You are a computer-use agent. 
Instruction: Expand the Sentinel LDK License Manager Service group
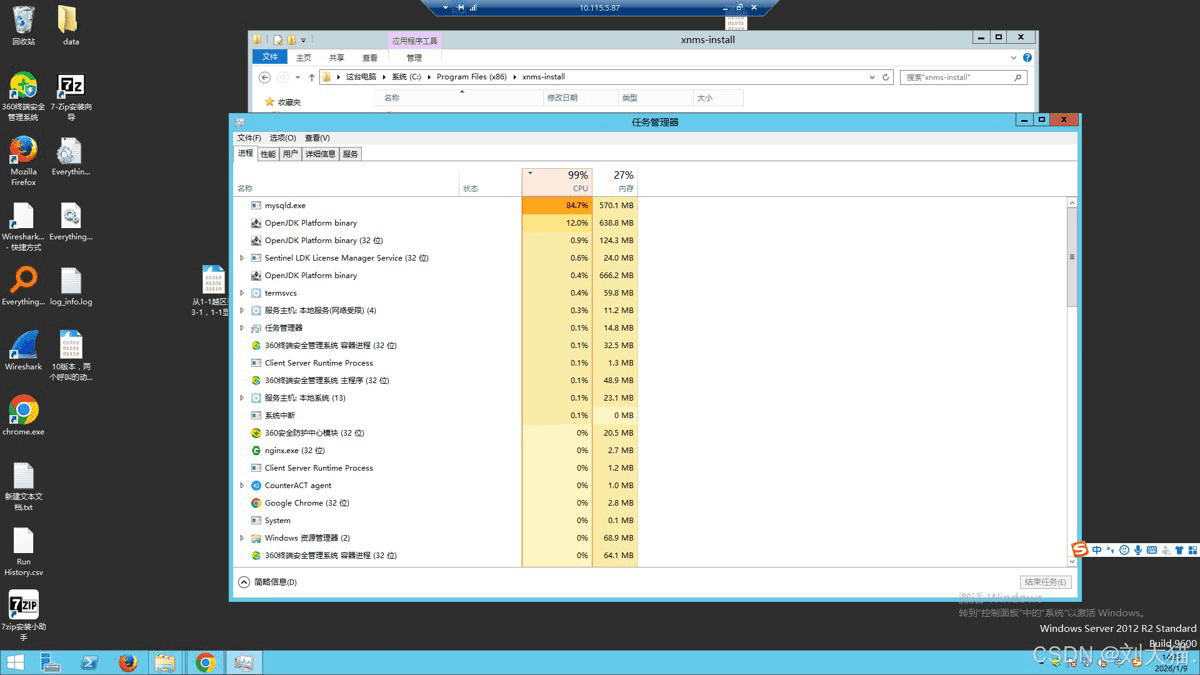(242, 258)
